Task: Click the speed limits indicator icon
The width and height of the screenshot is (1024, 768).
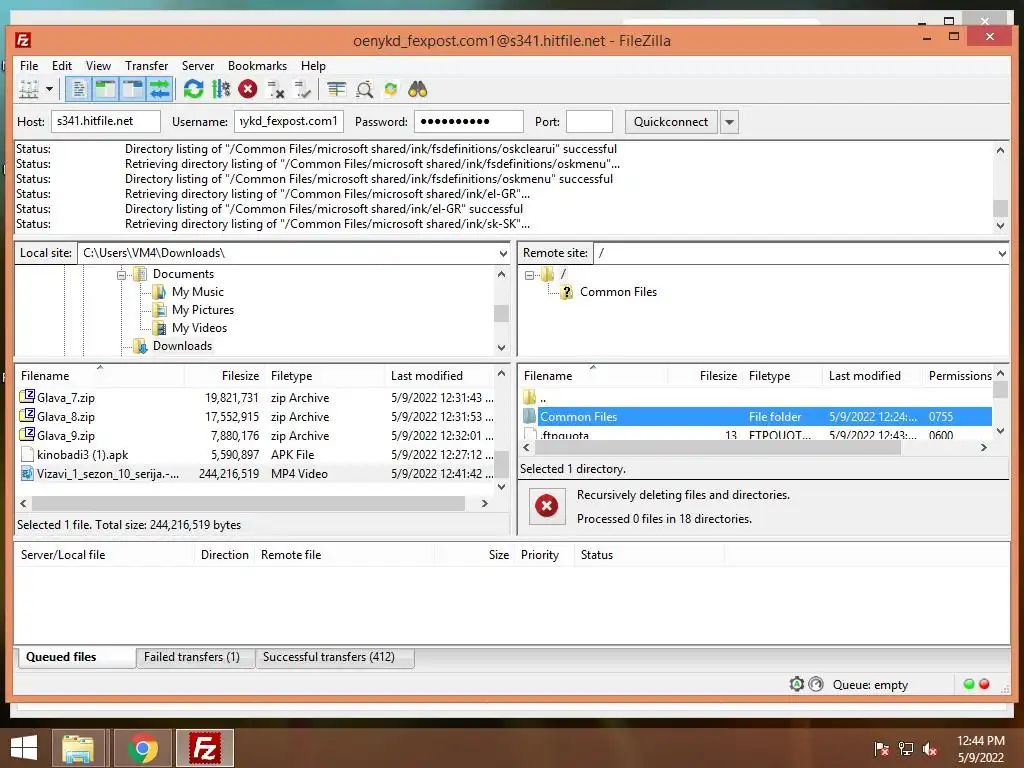Action: coord(816,684)
